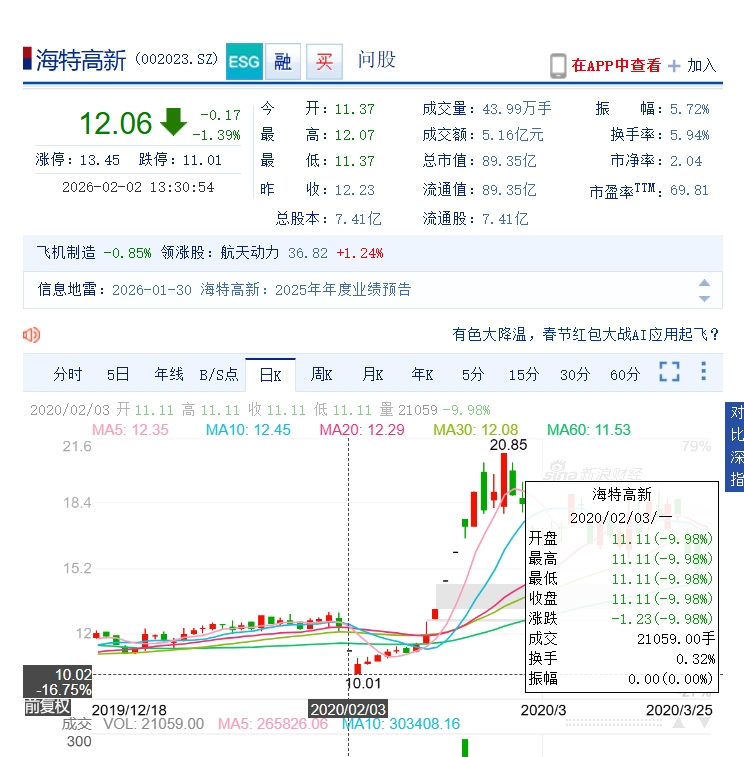
Task: Click the 成交量 43.99万手 value
Action: click(517, 109)
